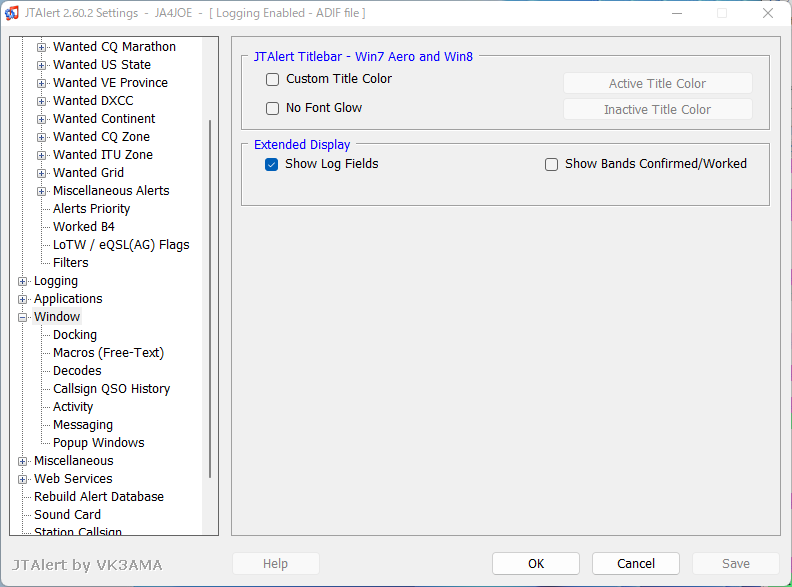Enable Custom Title Color checkbox
The height and width of the screenshot is (587, 792).
pos(272,79)
